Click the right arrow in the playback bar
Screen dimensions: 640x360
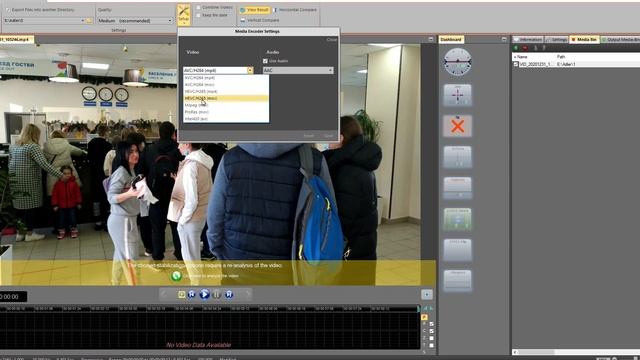coord(247,294)
